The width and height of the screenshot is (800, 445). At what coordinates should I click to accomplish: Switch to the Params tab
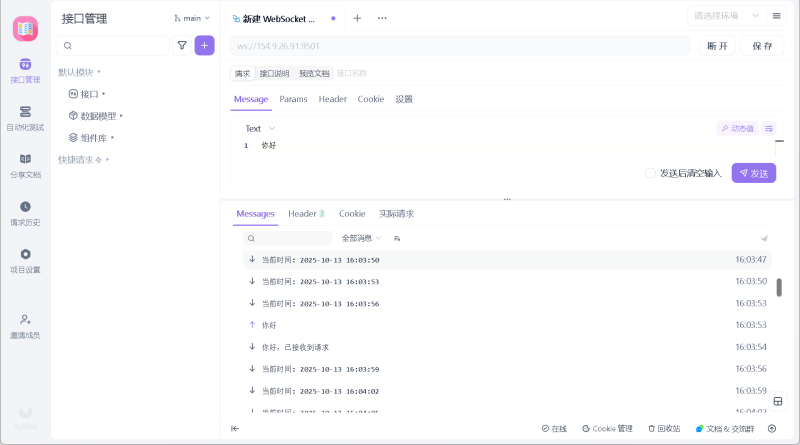coord(293,99)
